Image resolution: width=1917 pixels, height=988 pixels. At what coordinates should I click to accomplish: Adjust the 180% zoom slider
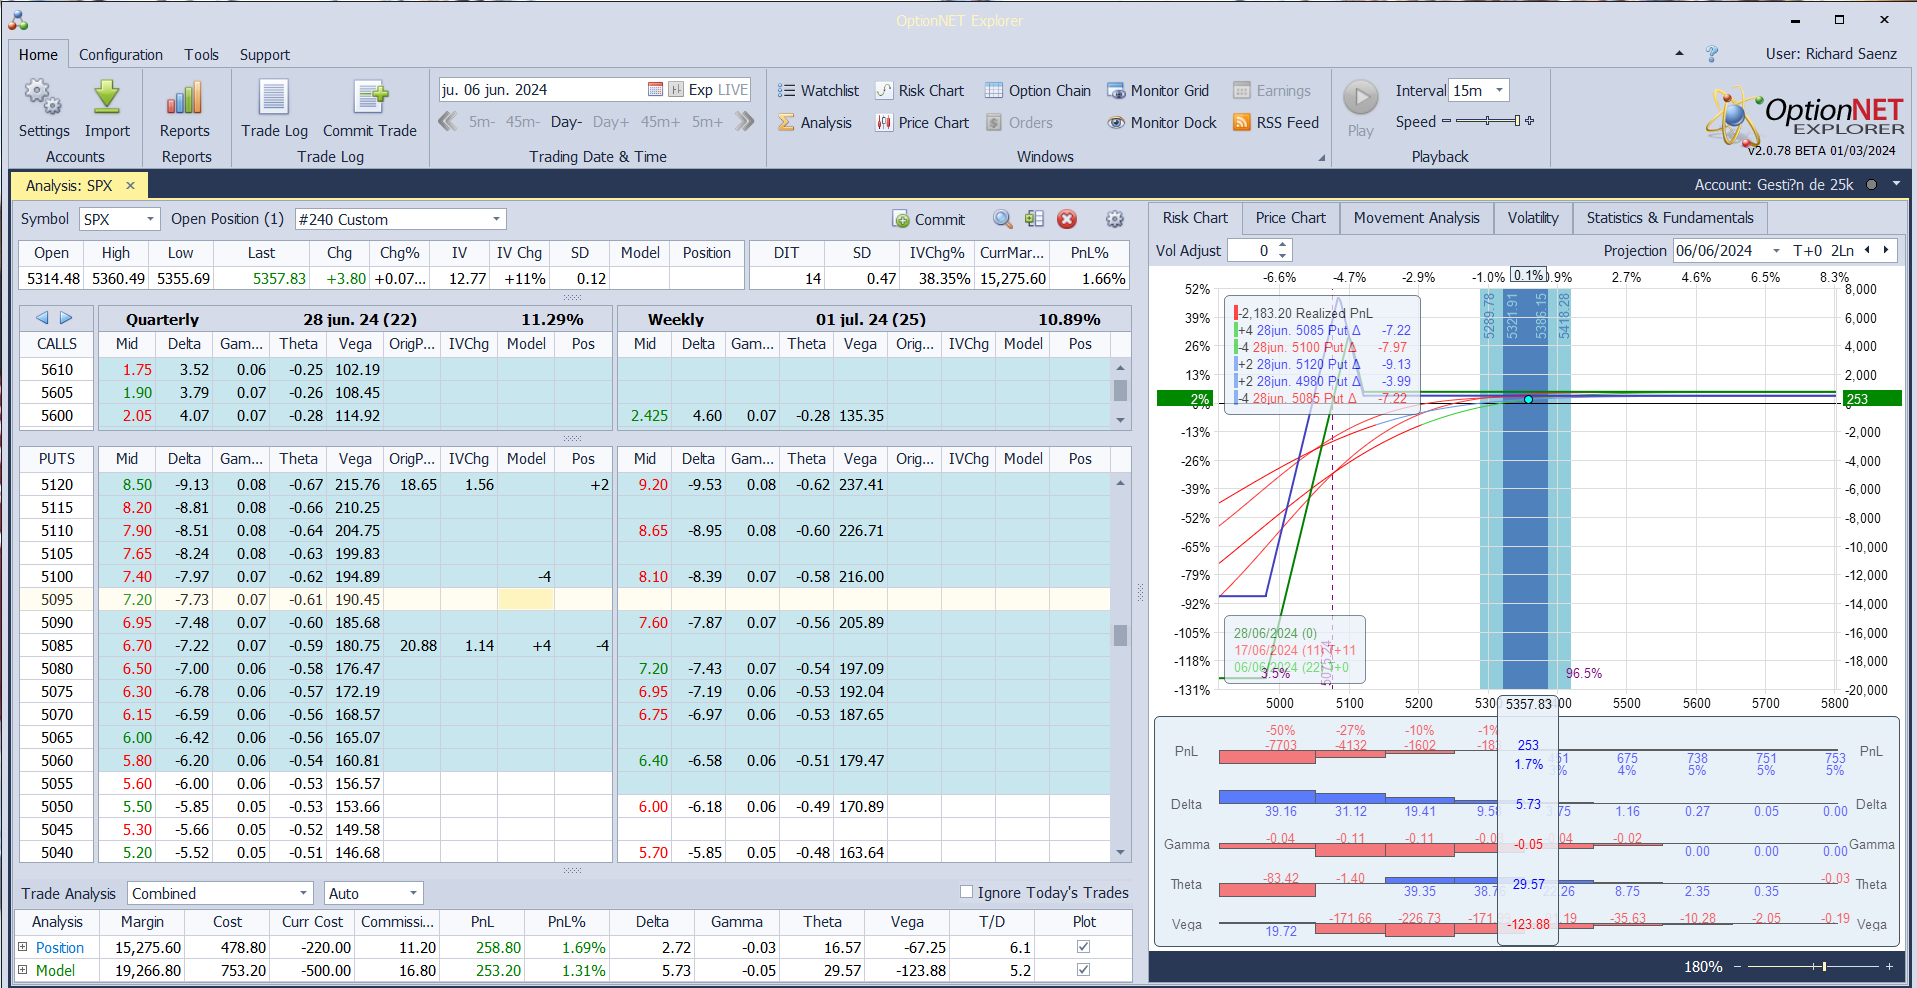click(1812, 966)
